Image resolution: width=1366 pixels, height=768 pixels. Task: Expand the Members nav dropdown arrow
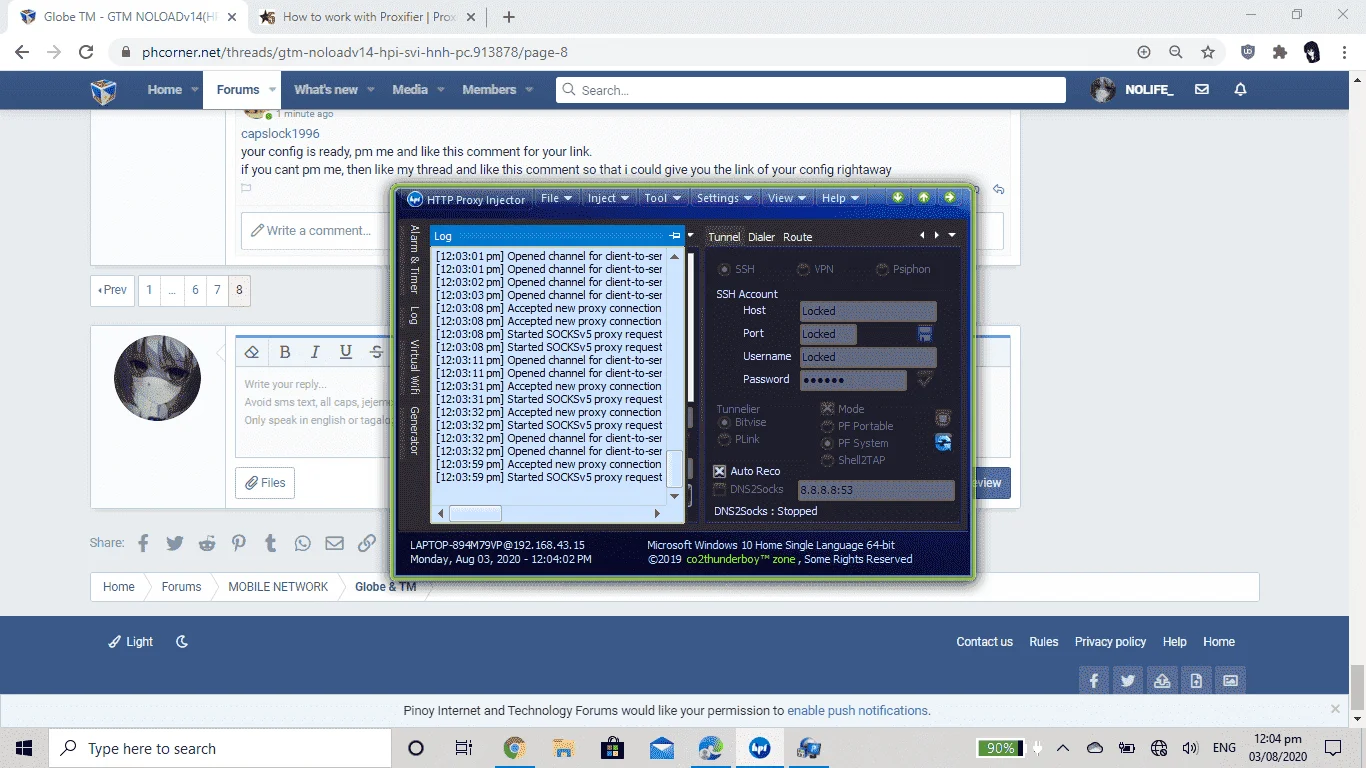coord(529,90)
